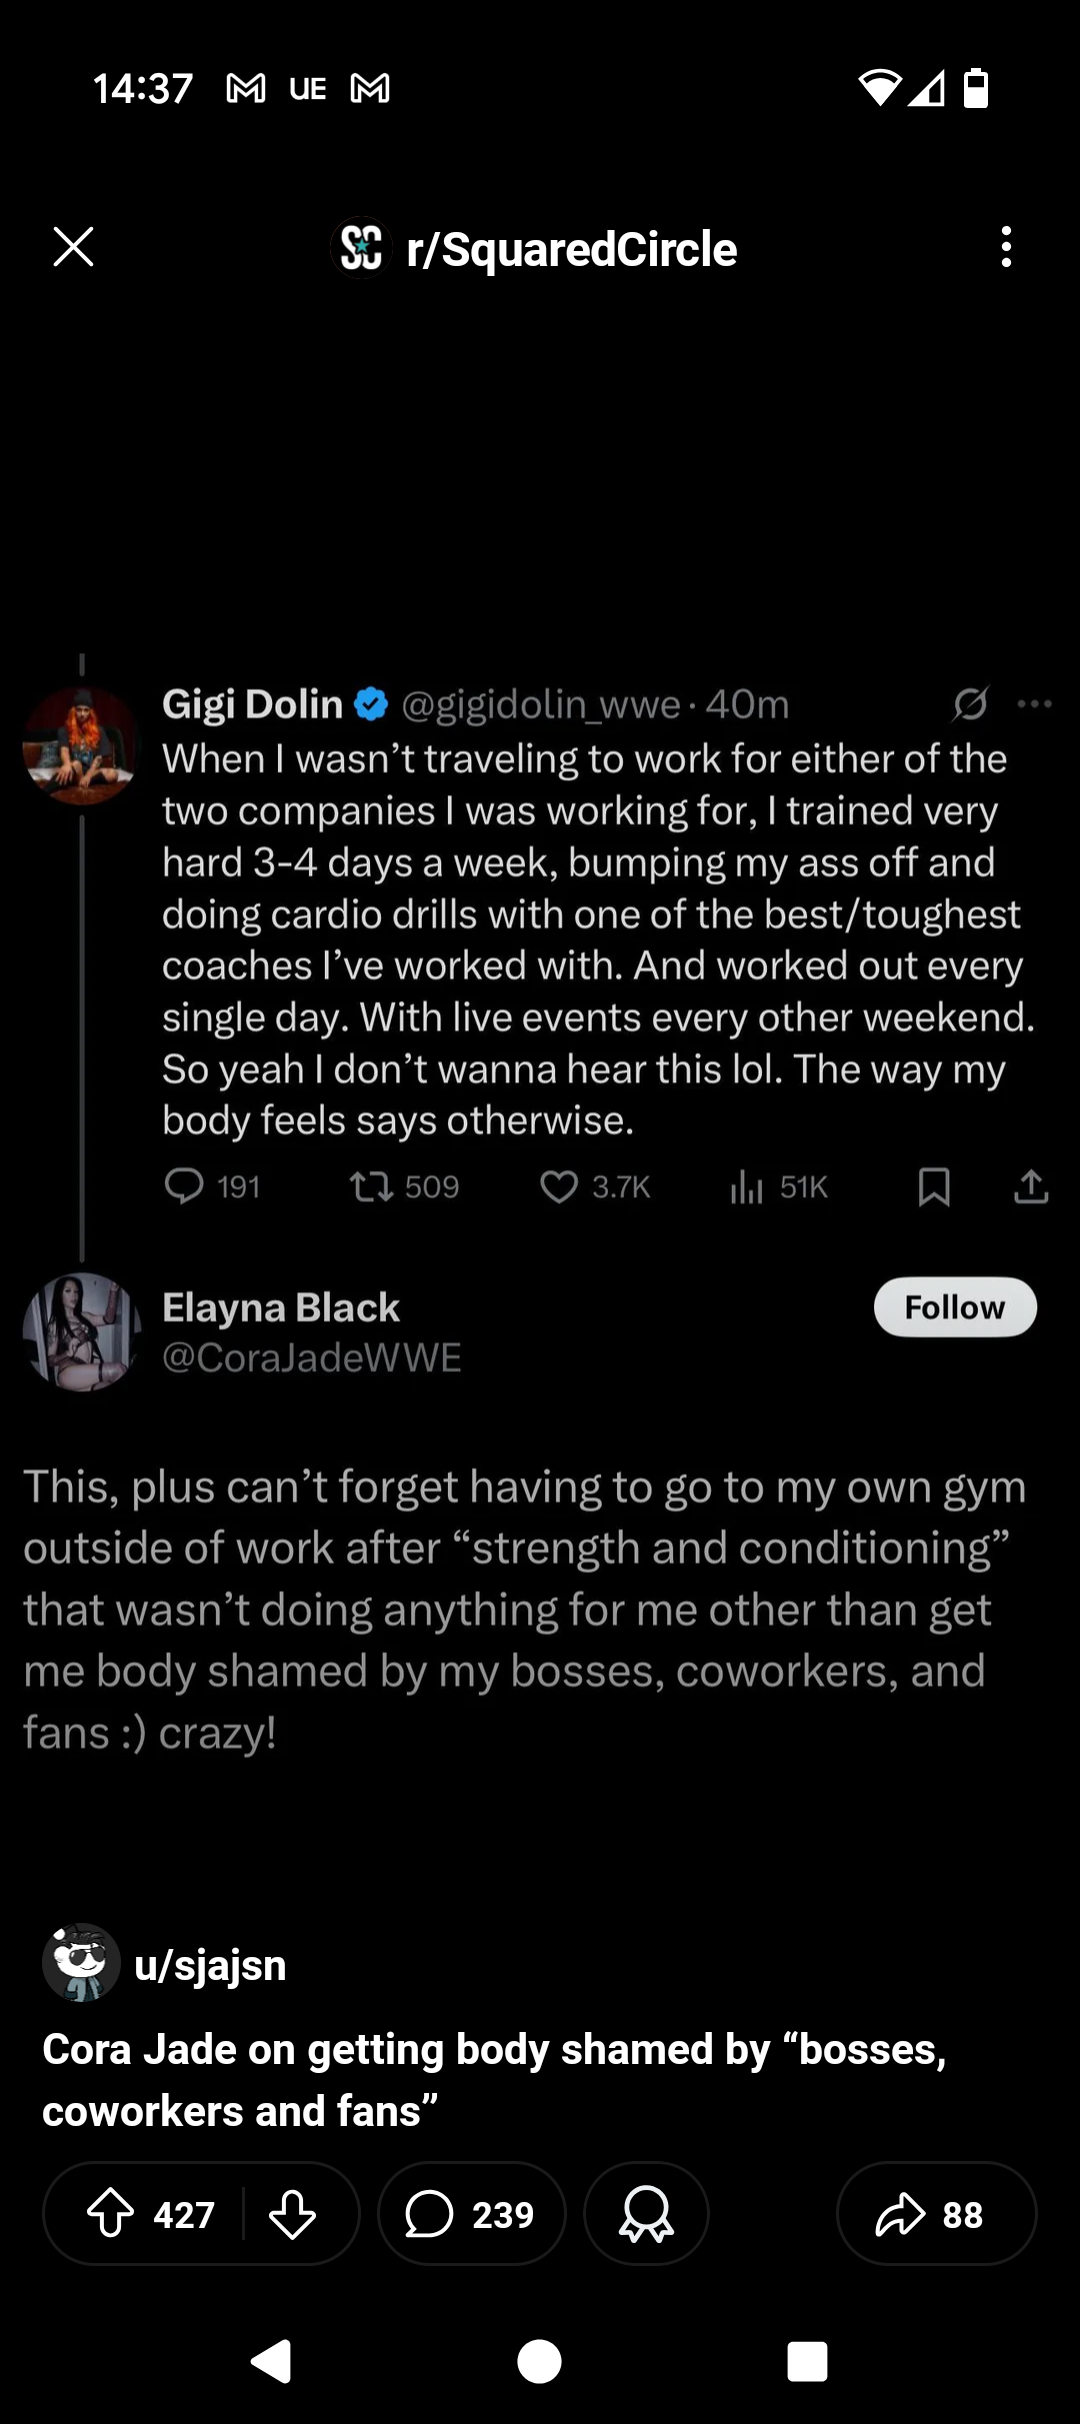Close the post with the X icon

pyautogui.click(x=73, y=247)
